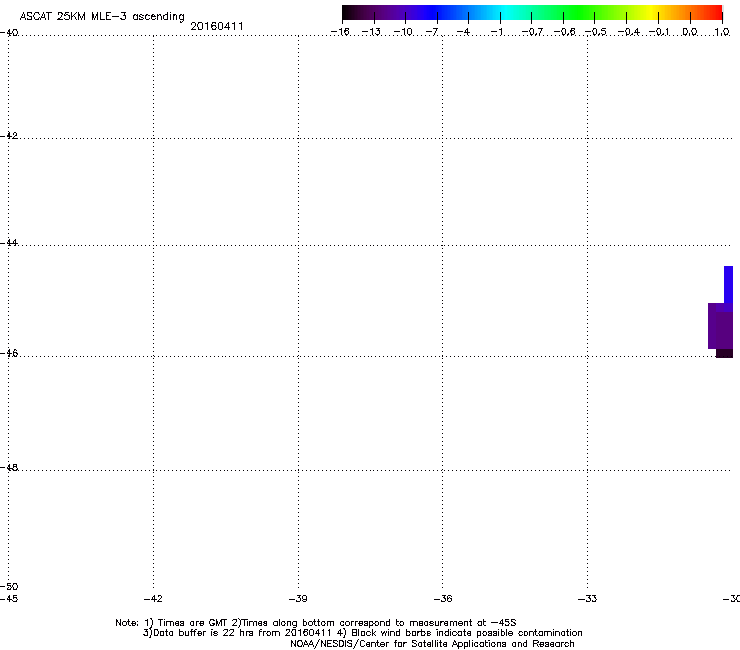
Task: Click the 0.0 colorbar label
Action: coord(690,32)
